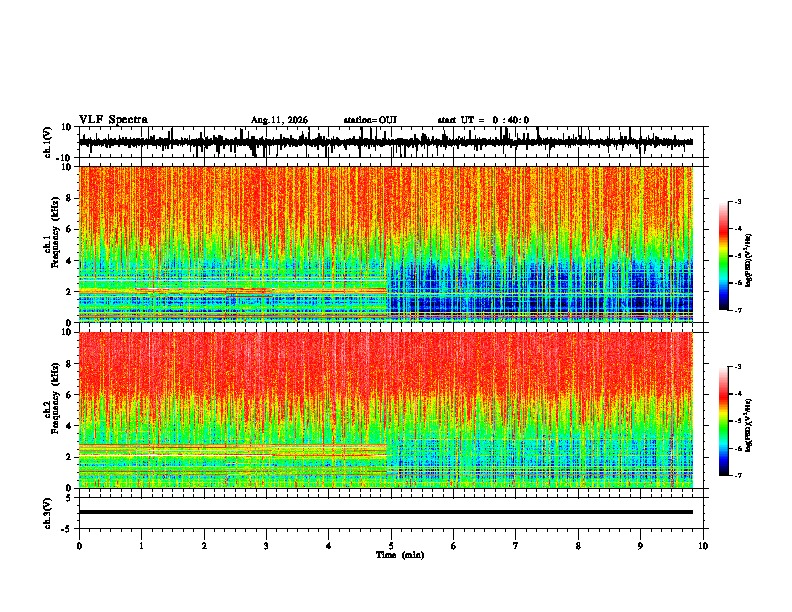The width and height of the screenshot is (792, 612).
Task: Click the ch.1 colorbar log(PSD) unit label
Action: pyautogui.click(x=749, y=260)
